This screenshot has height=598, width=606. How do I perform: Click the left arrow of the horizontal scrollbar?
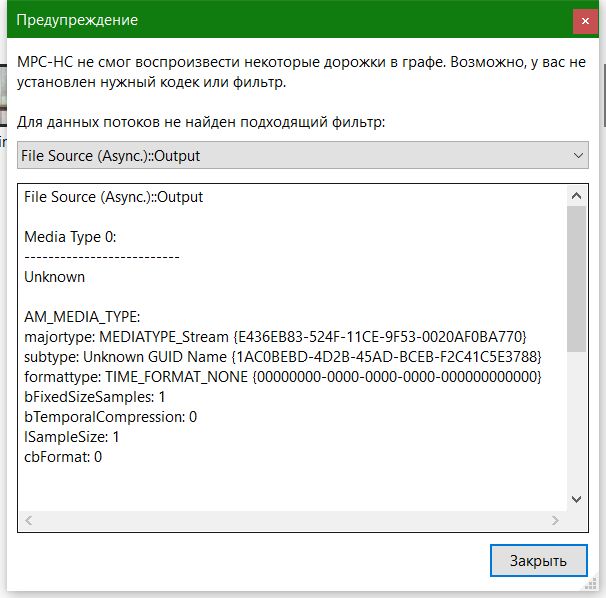(x=29, y=520)
